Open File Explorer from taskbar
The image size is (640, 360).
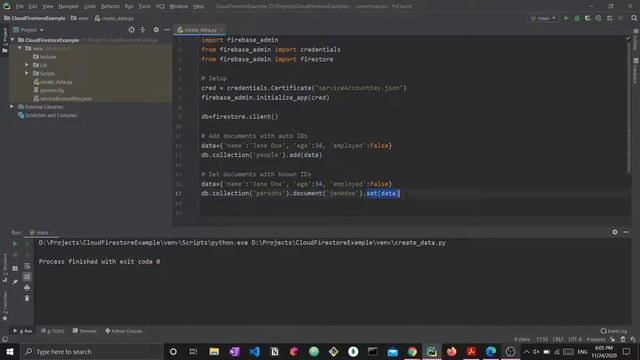coord(214,351)
